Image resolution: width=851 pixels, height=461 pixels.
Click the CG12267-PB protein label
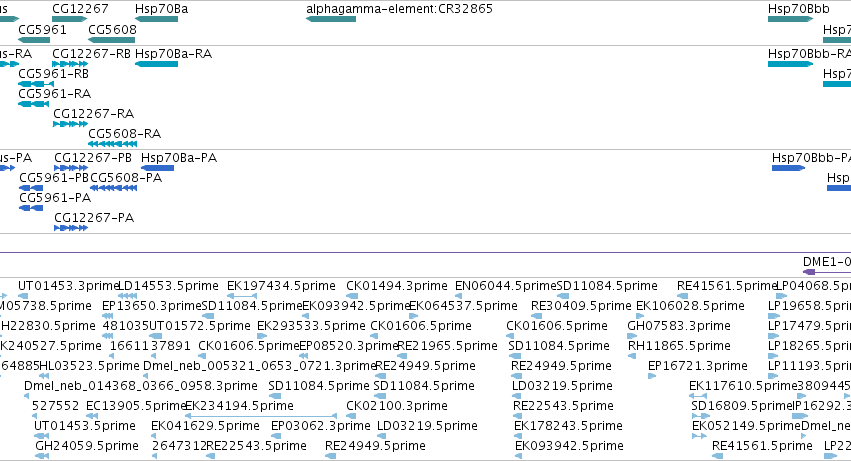point(93,158)
